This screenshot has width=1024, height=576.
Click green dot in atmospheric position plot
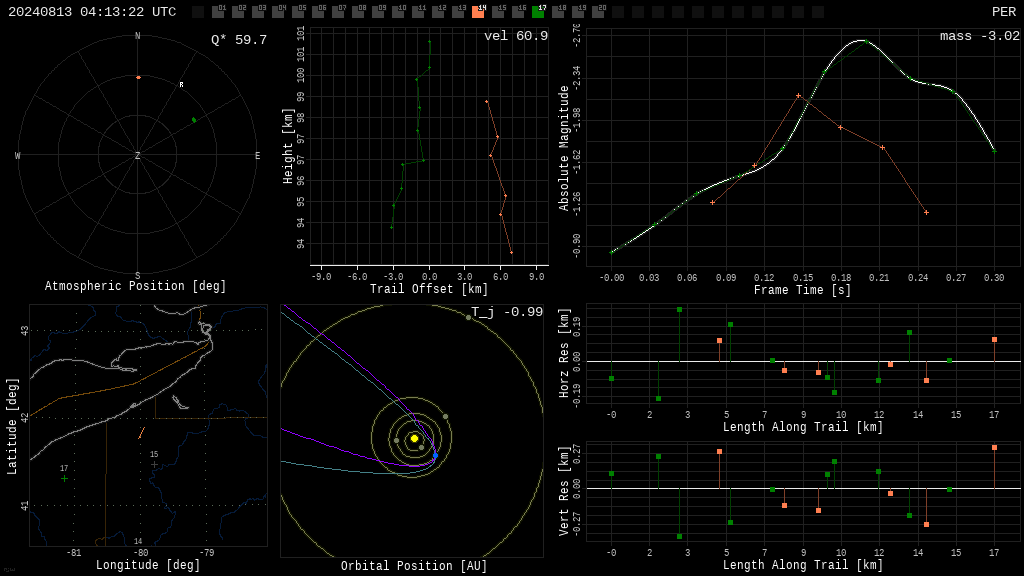tap(194, 120)
